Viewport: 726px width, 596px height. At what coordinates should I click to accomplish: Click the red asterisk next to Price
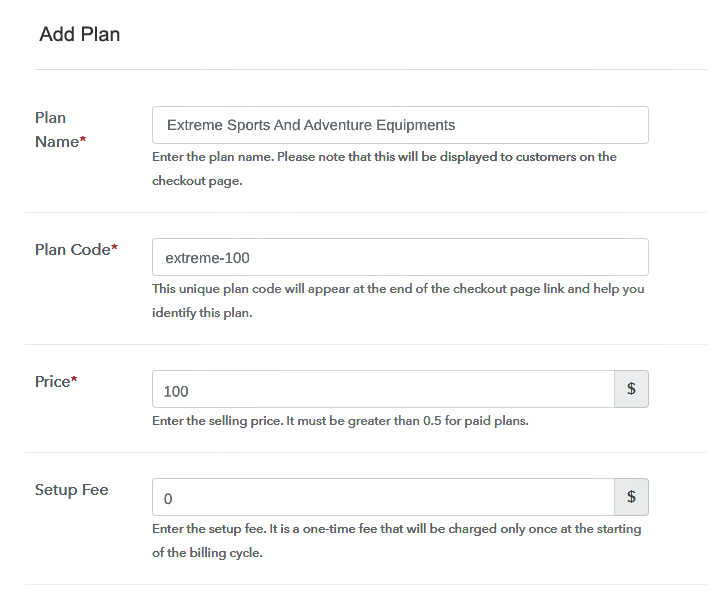[74, 379]
